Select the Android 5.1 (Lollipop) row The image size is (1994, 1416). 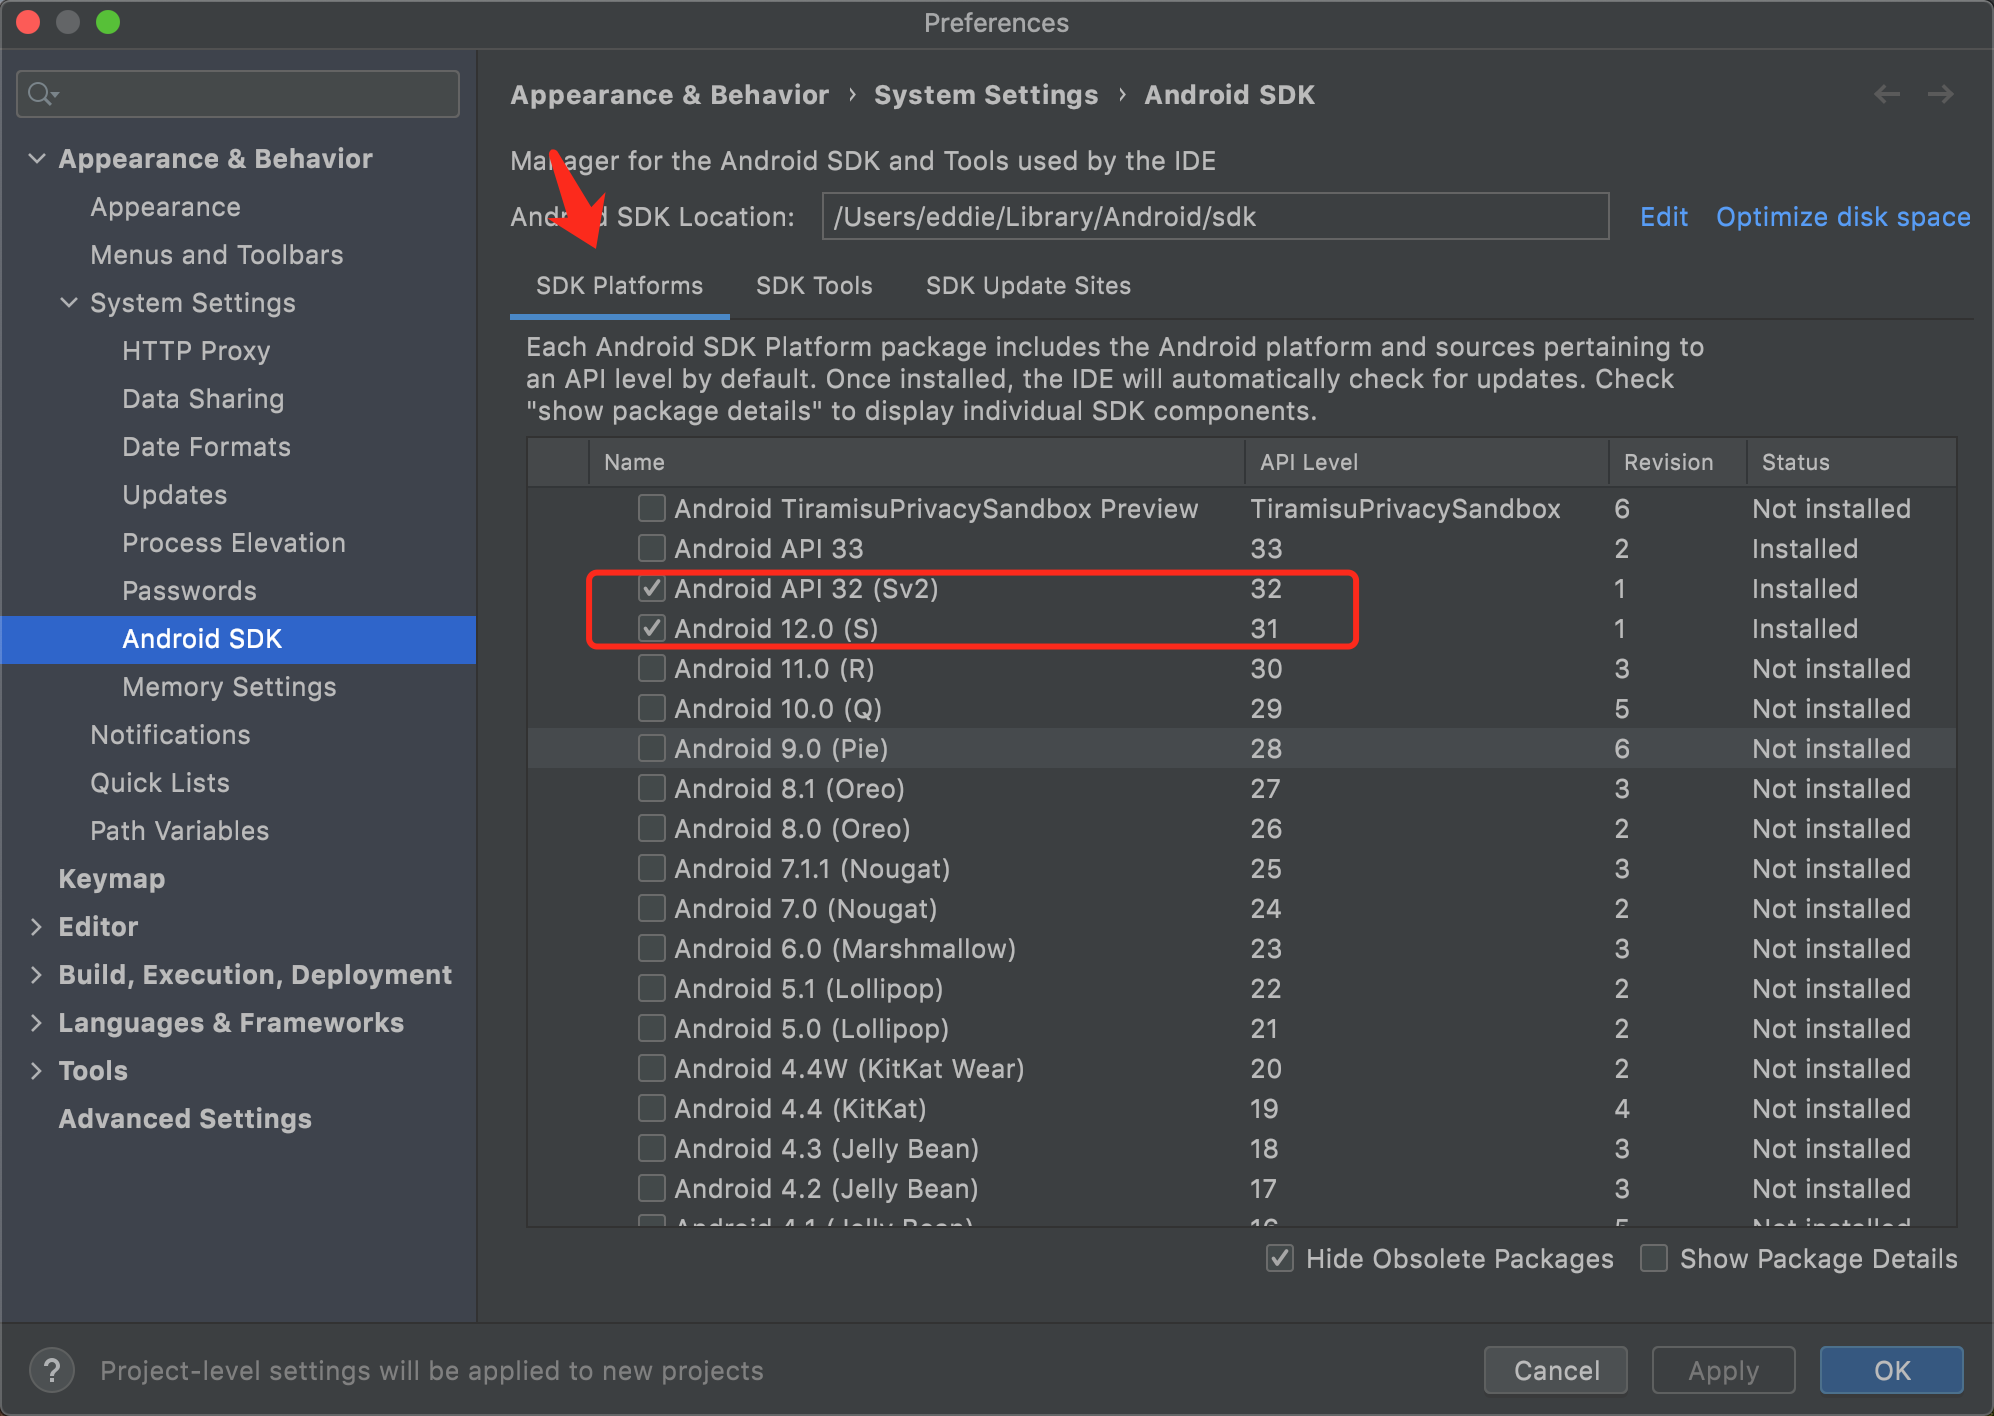(1241, 988)
